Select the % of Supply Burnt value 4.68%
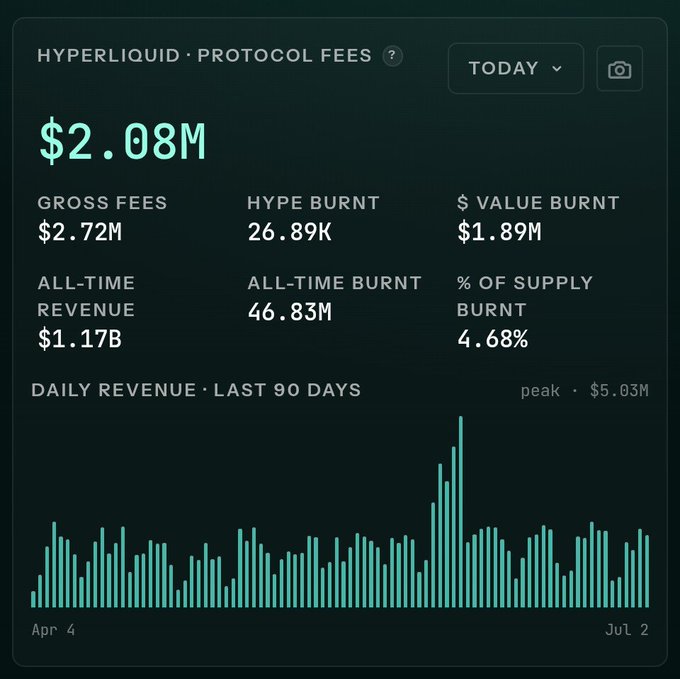680x679 pixels. pyautogui.click(x=493, y=339)
